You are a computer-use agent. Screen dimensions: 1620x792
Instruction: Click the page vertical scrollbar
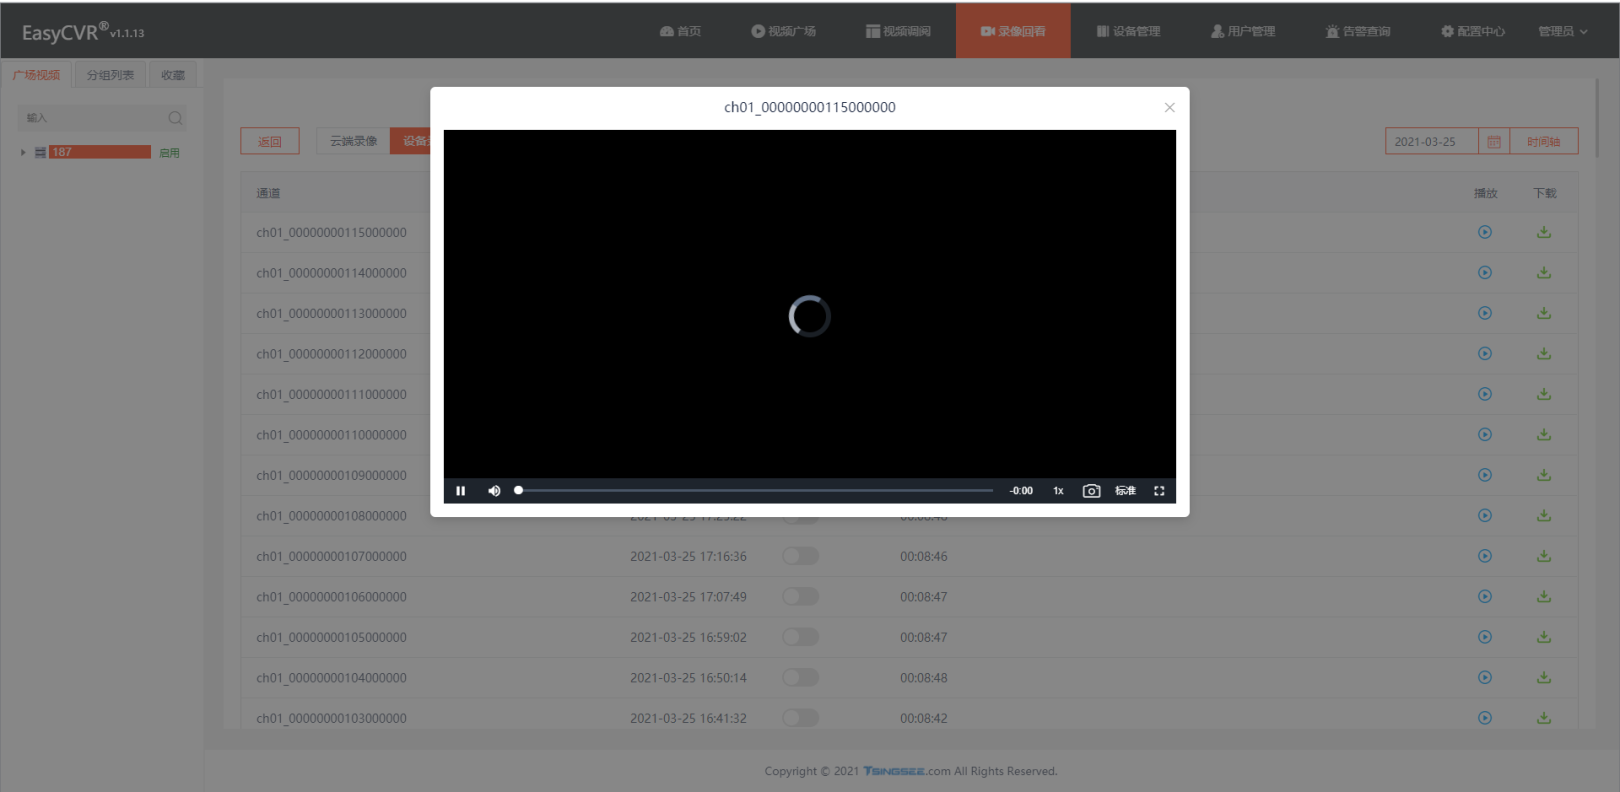(x=1596, y=118)
